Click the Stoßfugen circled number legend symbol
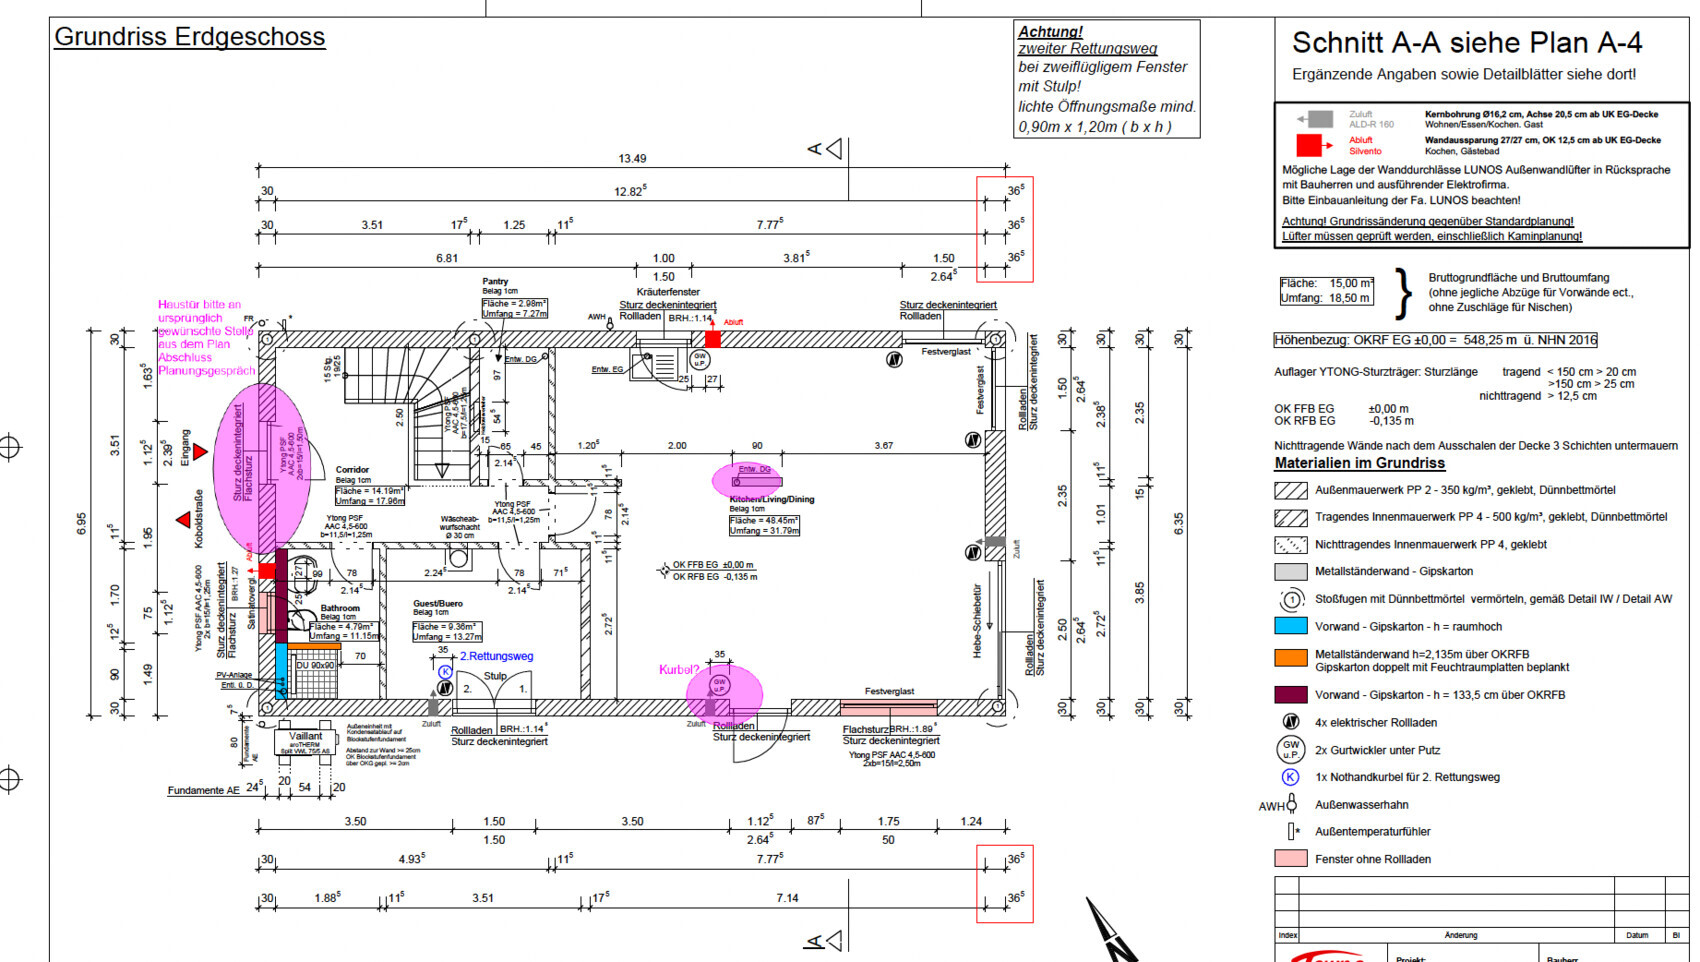The image size is (1700, 962). (1291, 600)
